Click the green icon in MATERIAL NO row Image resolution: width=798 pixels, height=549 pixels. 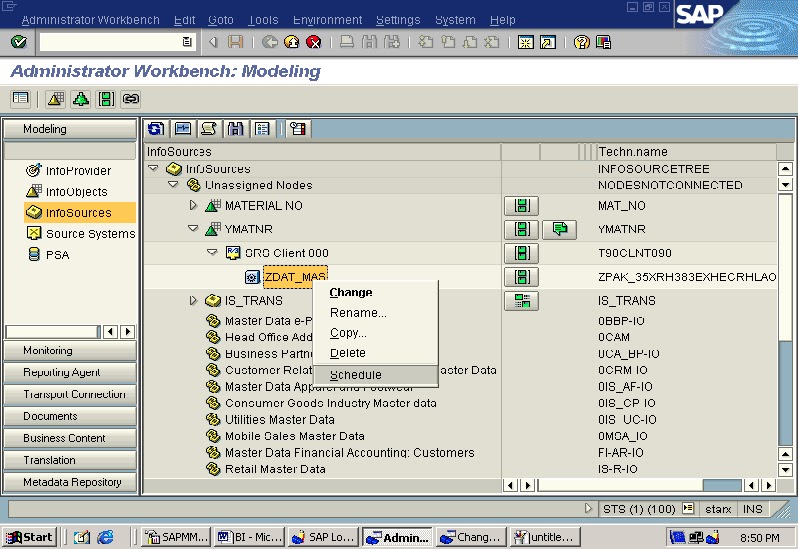[522, 206]
